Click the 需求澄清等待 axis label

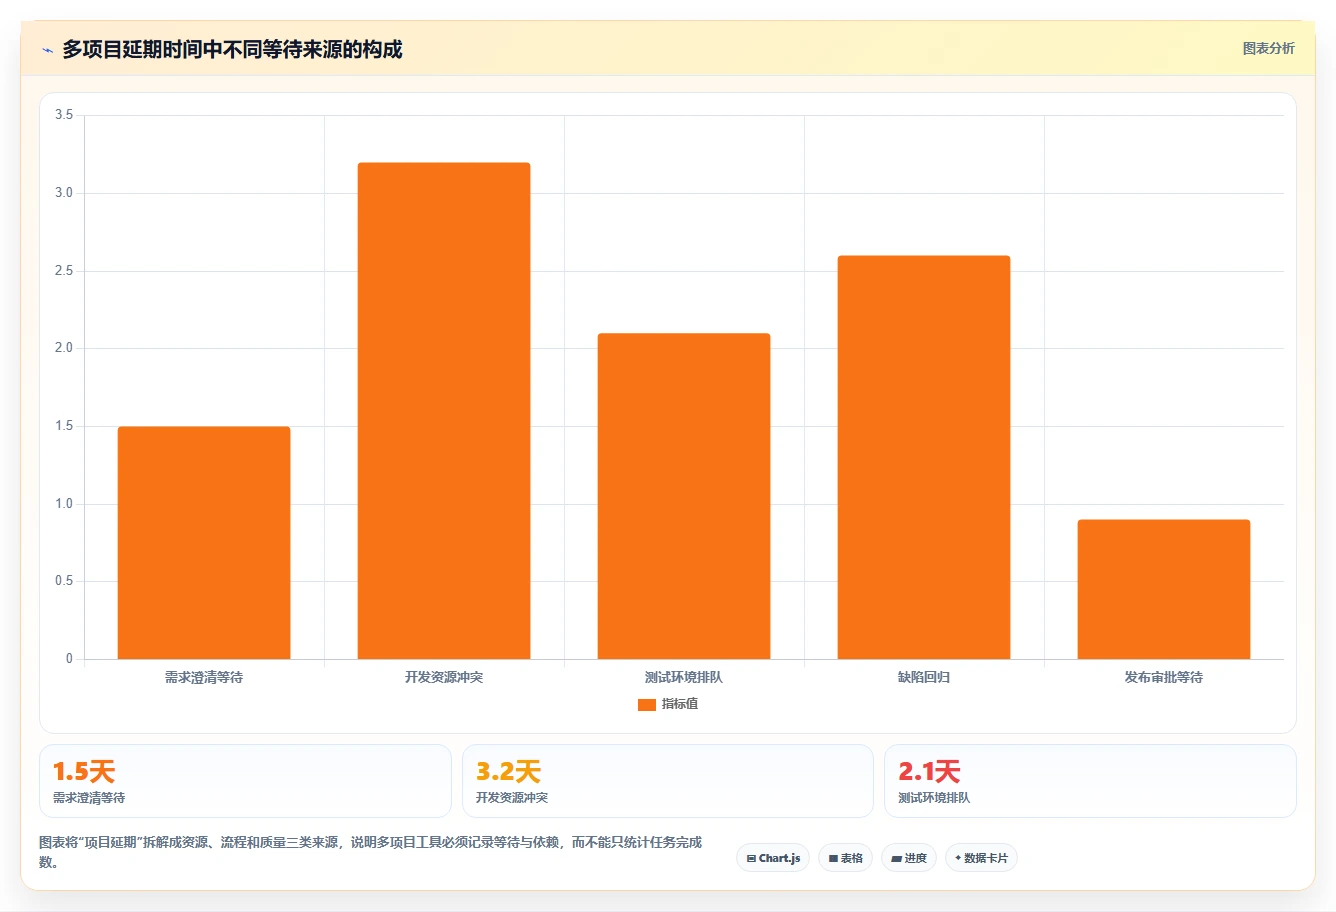pos(204,677)
